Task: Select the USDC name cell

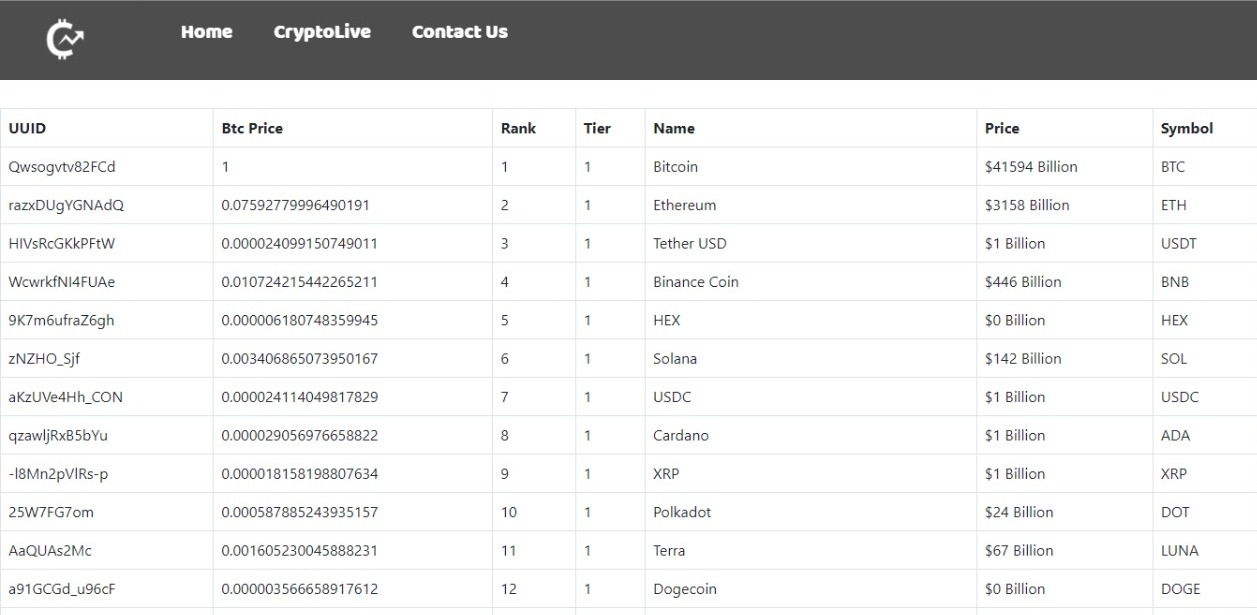Action: [x=811, y=397]
